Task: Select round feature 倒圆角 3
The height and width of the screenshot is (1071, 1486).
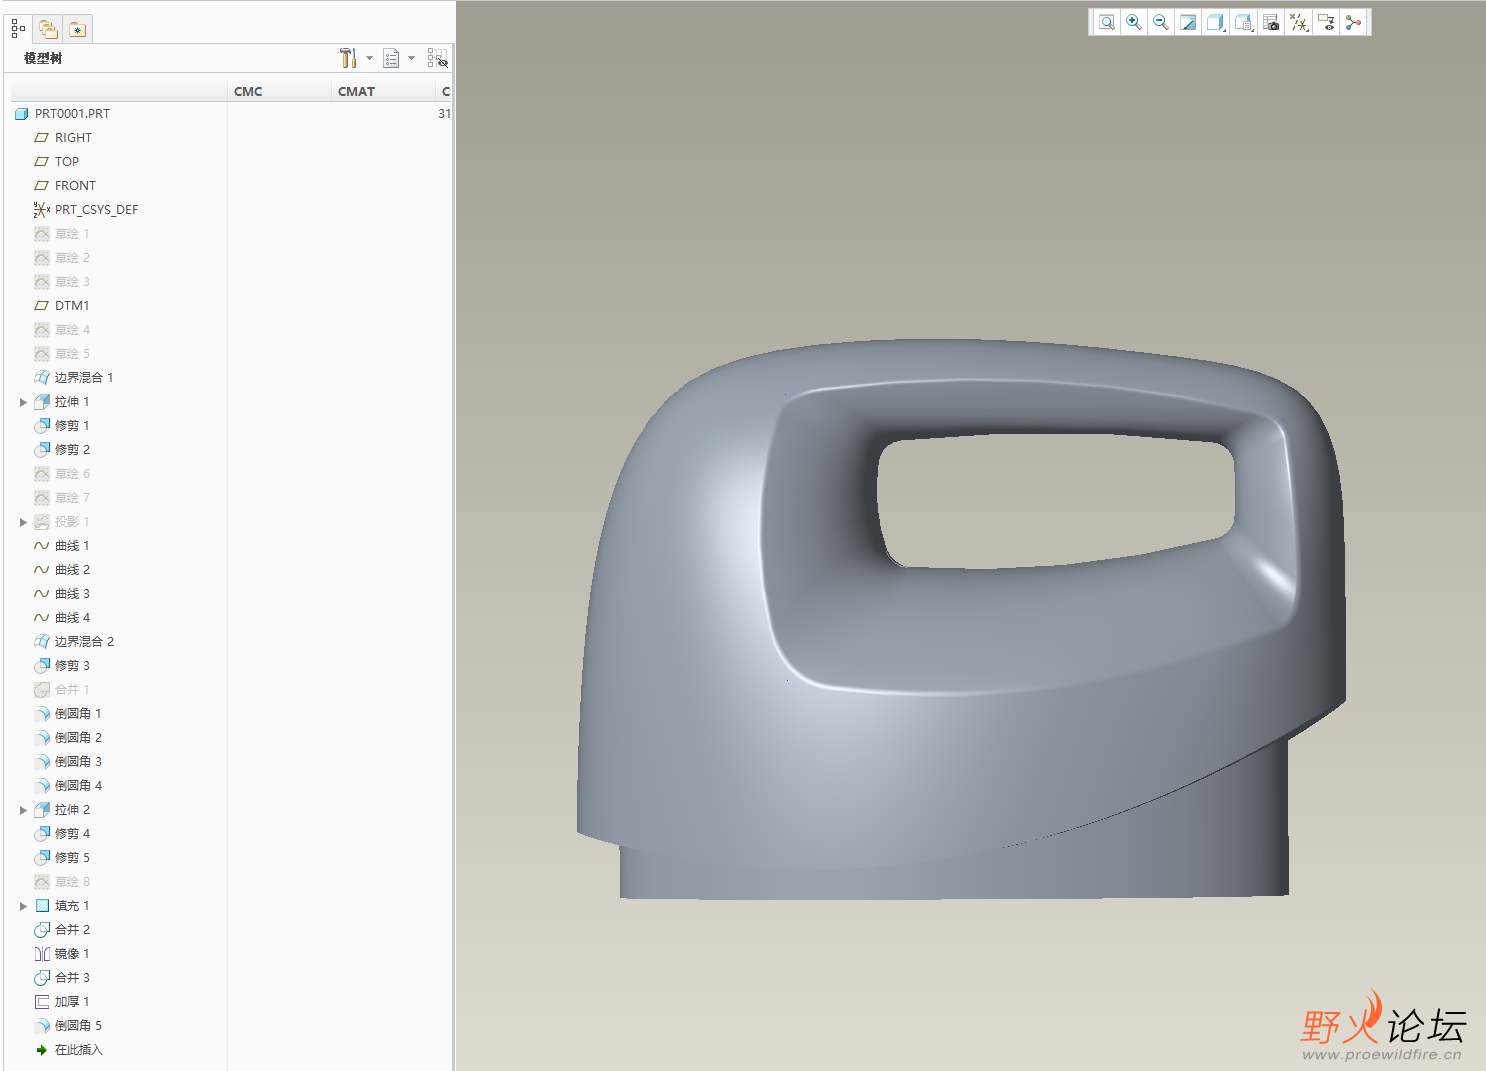Action: point(78,762)
